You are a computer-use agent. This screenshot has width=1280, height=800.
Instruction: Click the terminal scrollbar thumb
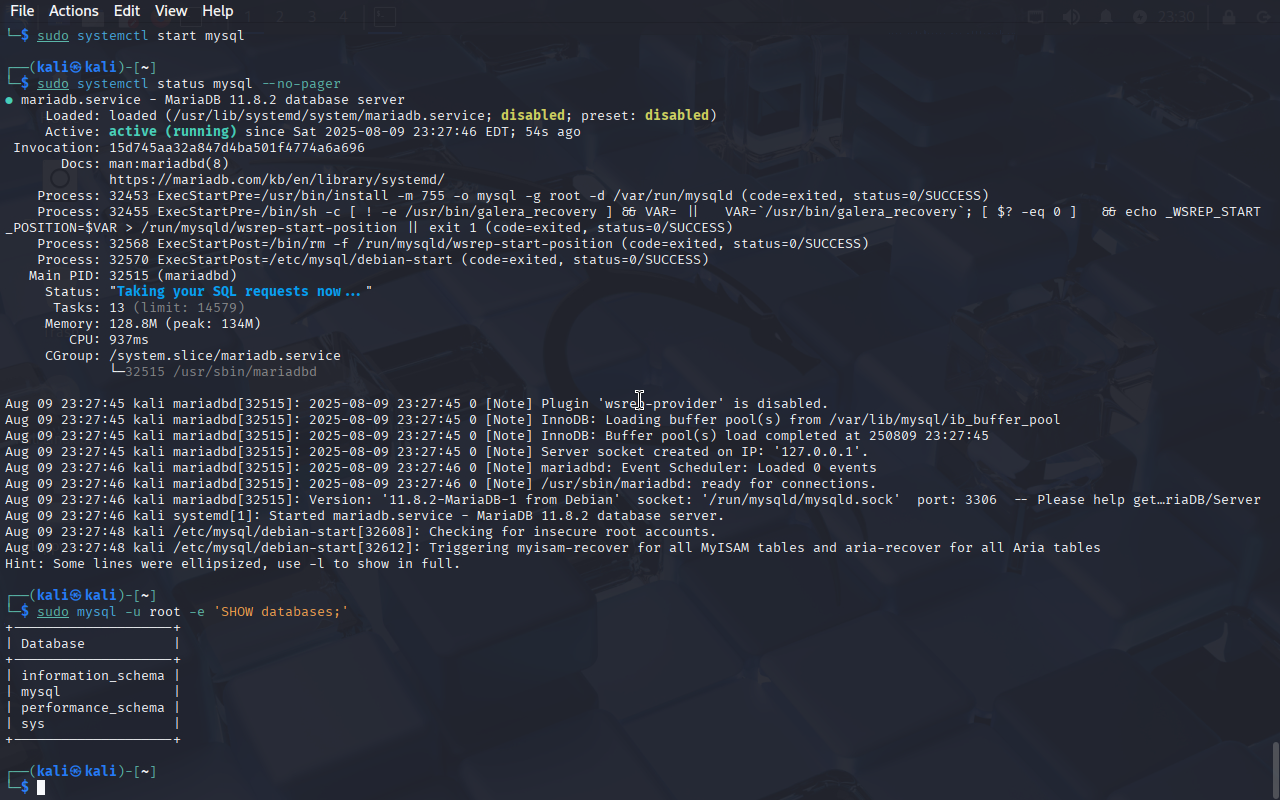click(x=1275, y=770)
